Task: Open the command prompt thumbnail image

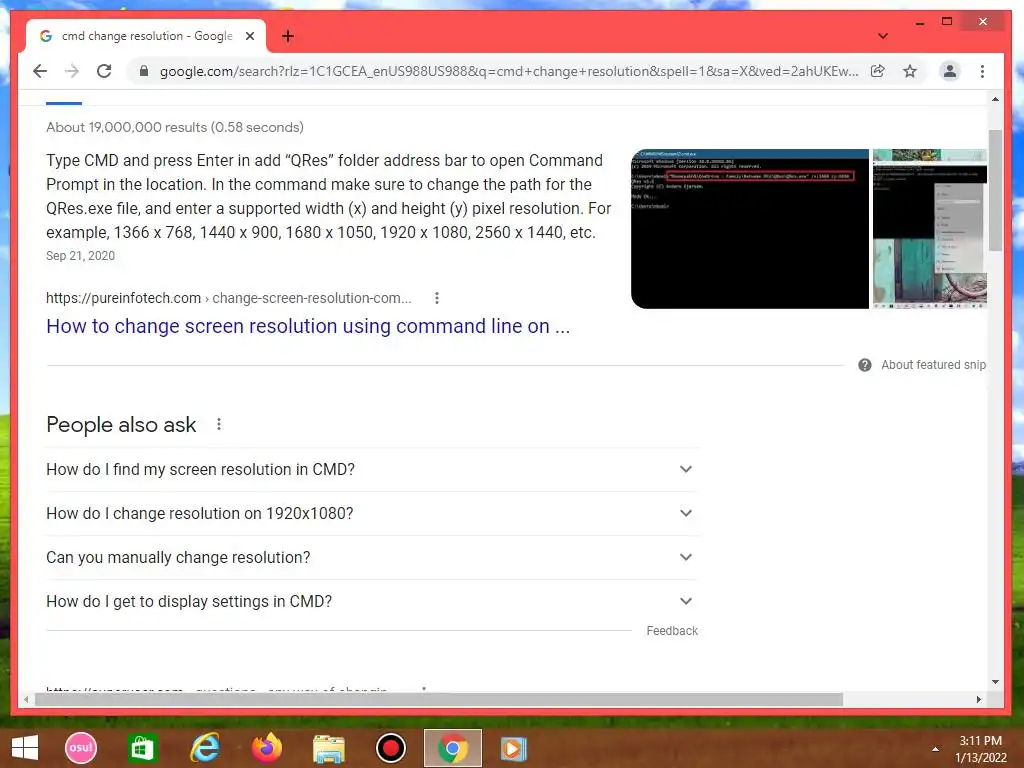Action: pyautogui.click(x=750, y=229)
